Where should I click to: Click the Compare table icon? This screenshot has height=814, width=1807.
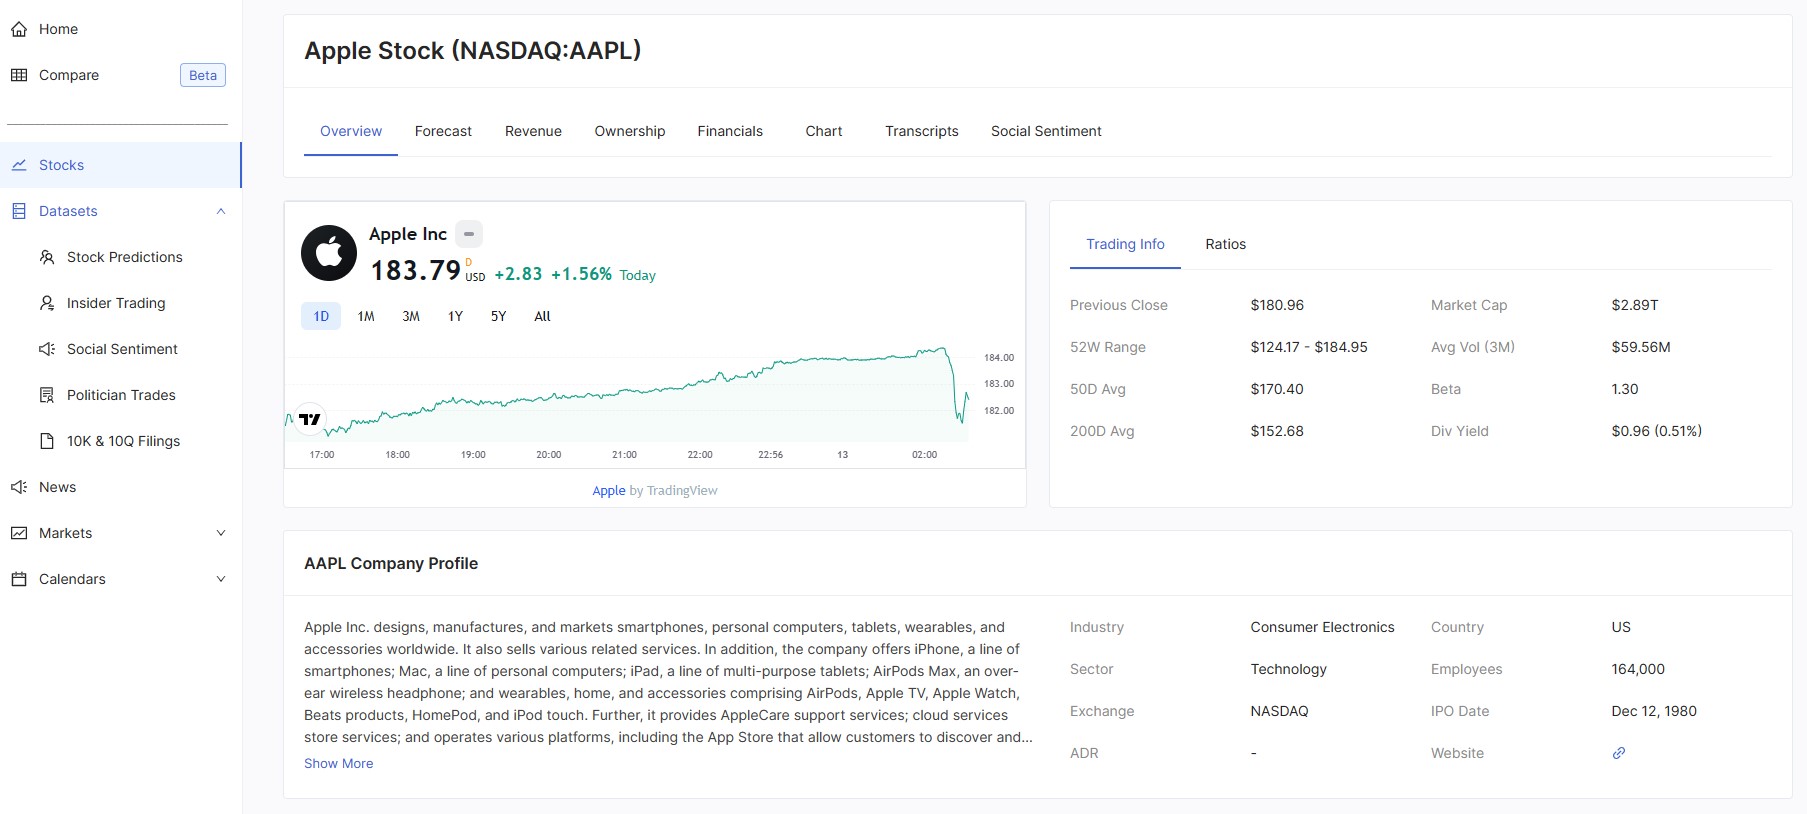pyautogui.click(x=19, y=75)
